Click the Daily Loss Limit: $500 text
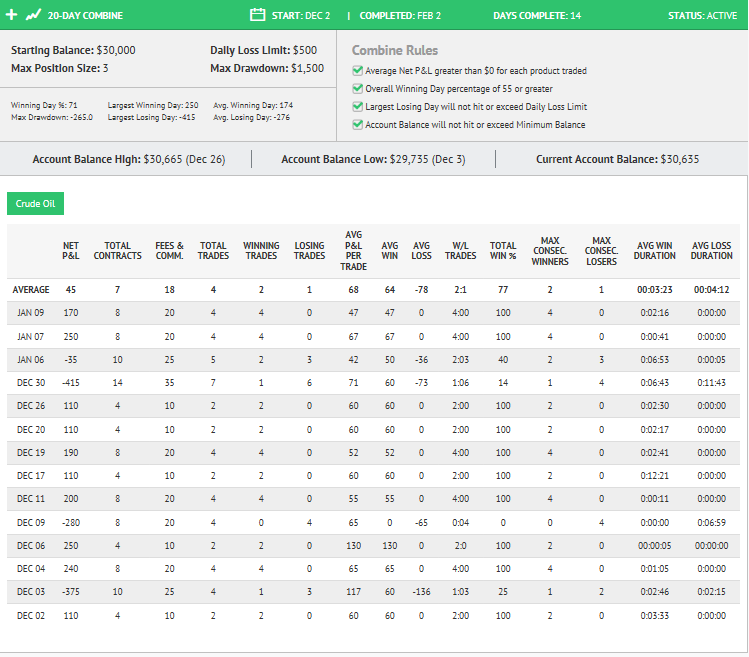This screenshot has height=657, width=749. [263, 50]
